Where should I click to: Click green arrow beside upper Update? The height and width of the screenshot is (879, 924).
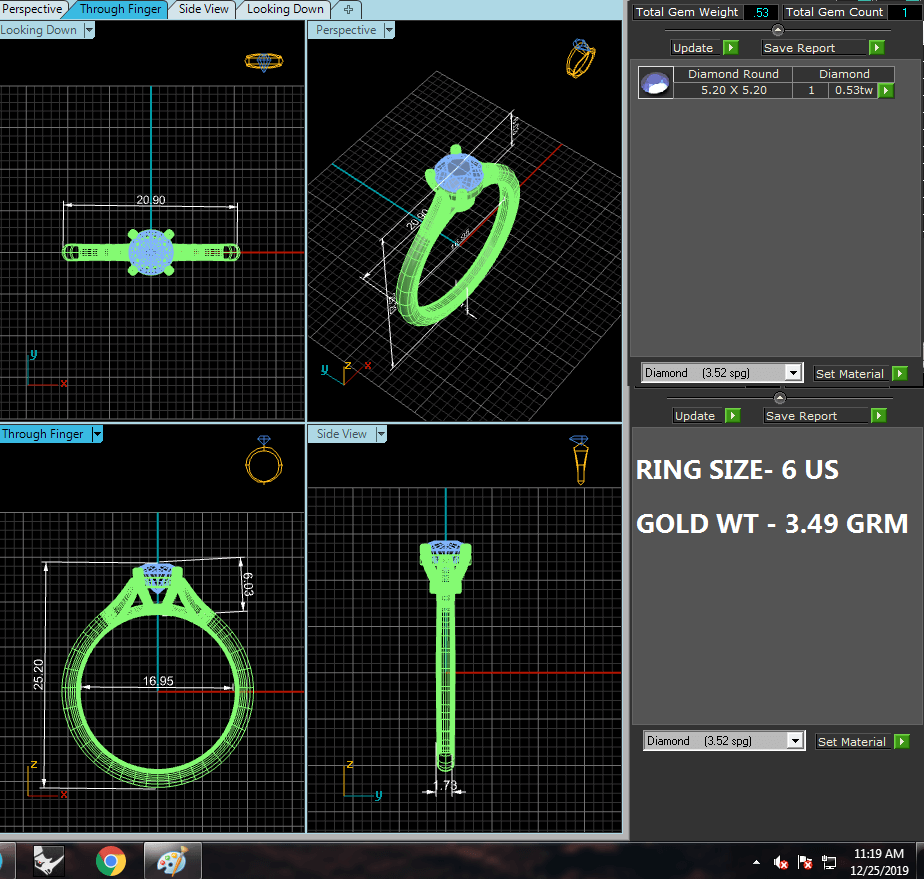click(730, 48)
